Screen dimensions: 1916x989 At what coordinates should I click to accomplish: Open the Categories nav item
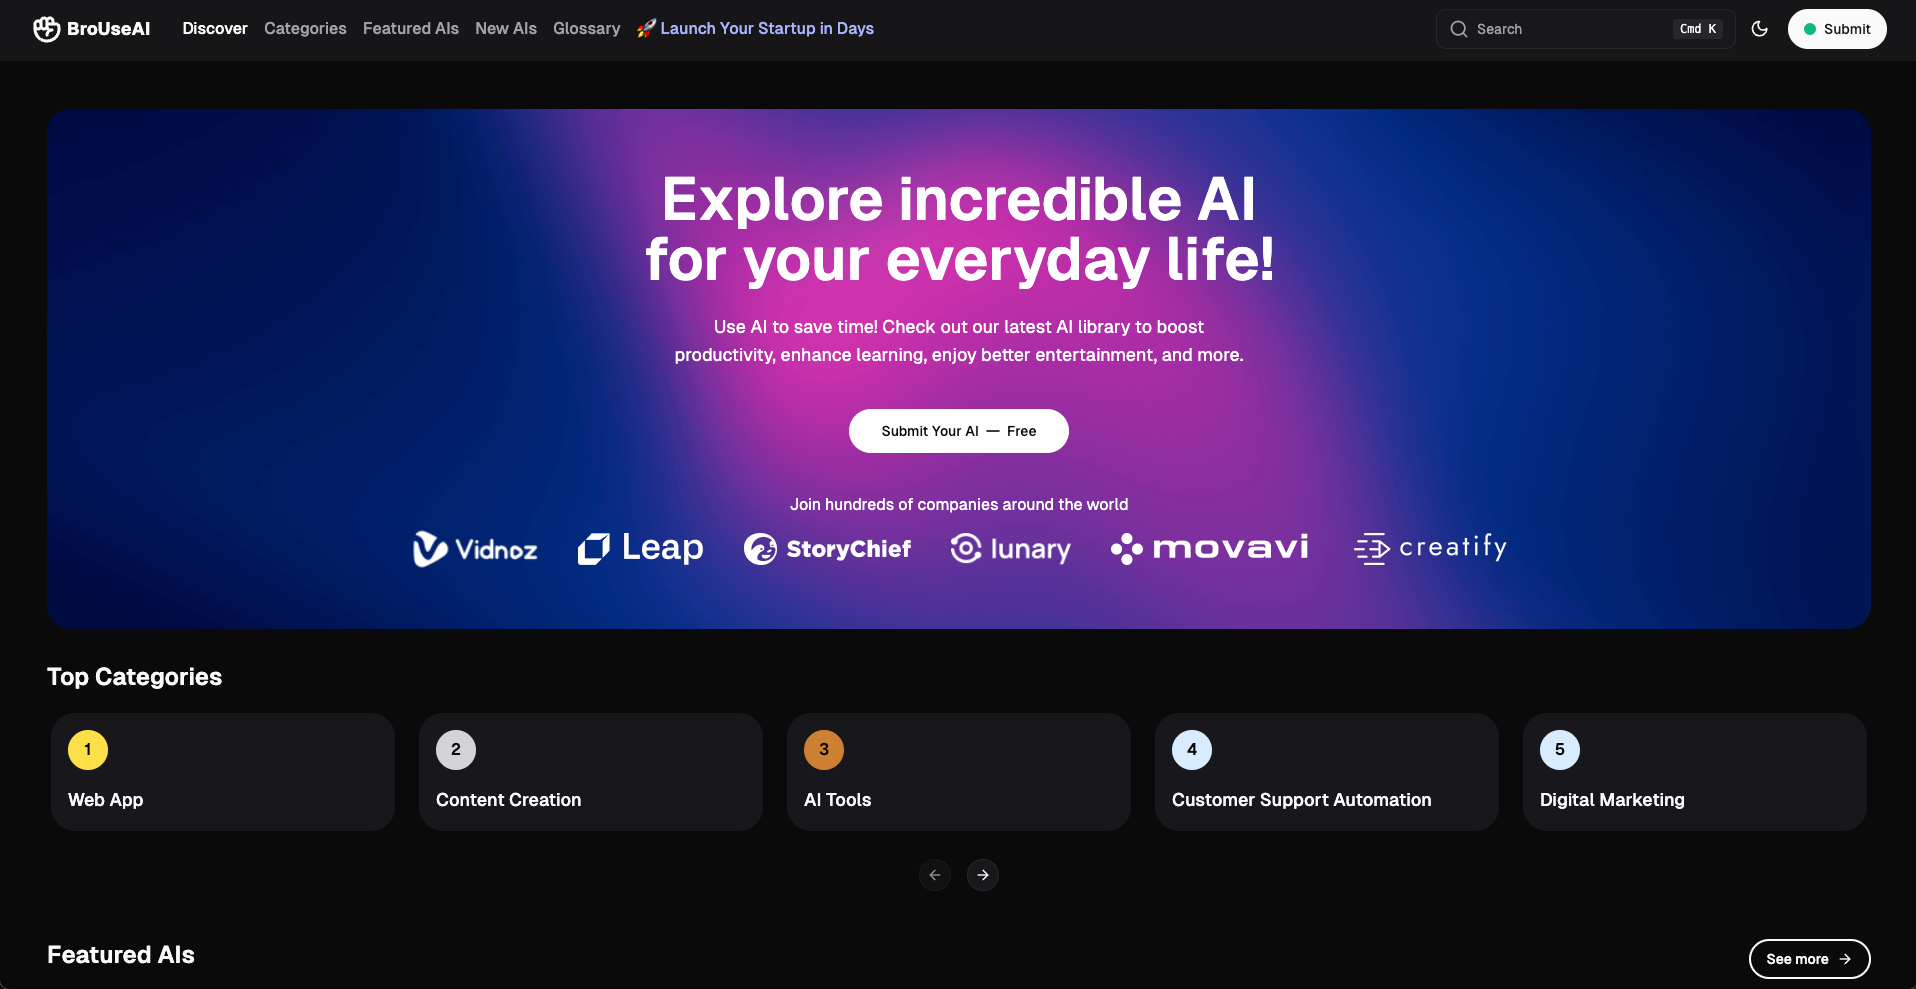pyautogui.click(x=305, y=29)
